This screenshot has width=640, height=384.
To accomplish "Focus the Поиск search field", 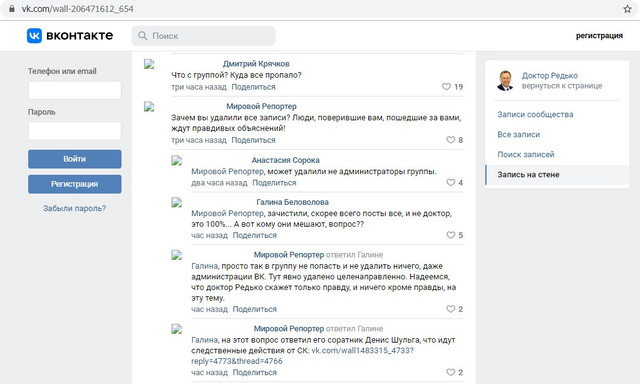I will (x=203, y=36).
